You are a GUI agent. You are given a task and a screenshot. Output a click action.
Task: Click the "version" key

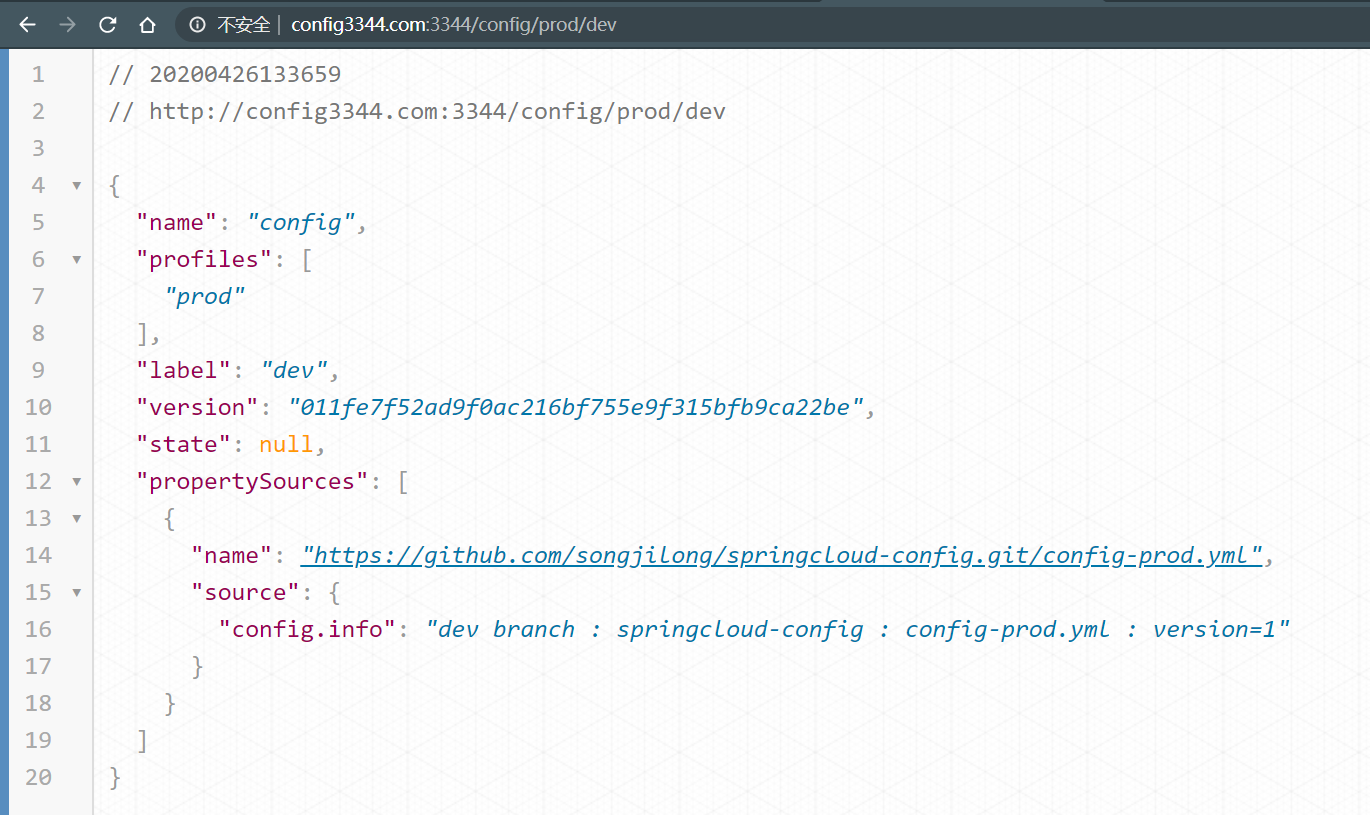pyautogui.click(x=198, y=407)
